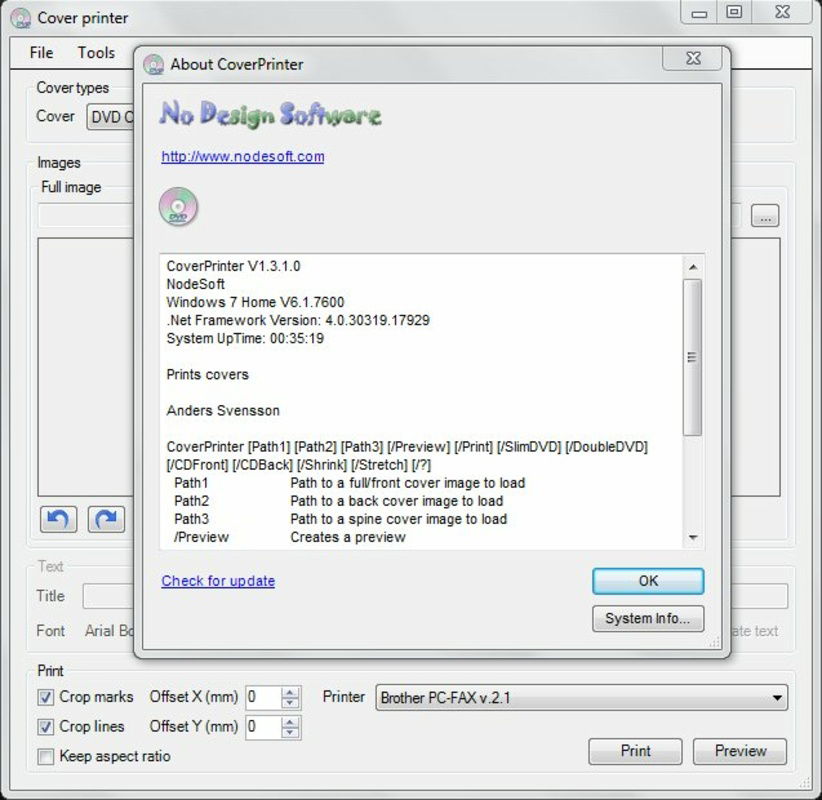Increase Offset Y value with up arrow
The width and height of the screenshot is (822, 800).
pyautogui.click(x=290, y=721)
